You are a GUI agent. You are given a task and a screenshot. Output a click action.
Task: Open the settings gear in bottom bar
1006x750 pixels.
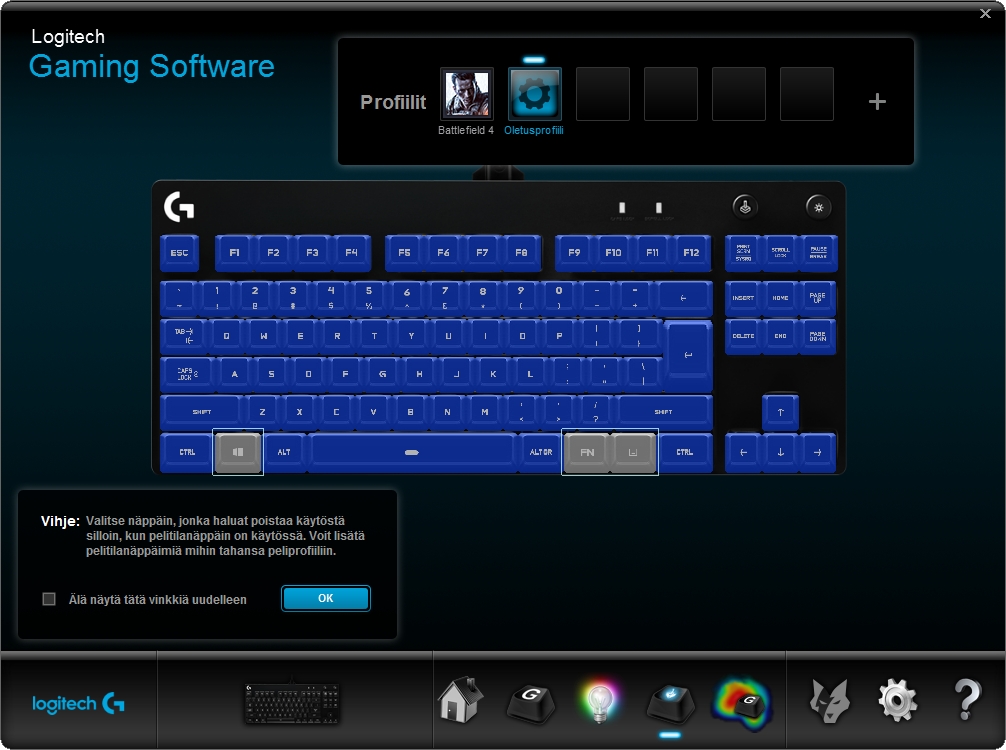click(898, 701)
